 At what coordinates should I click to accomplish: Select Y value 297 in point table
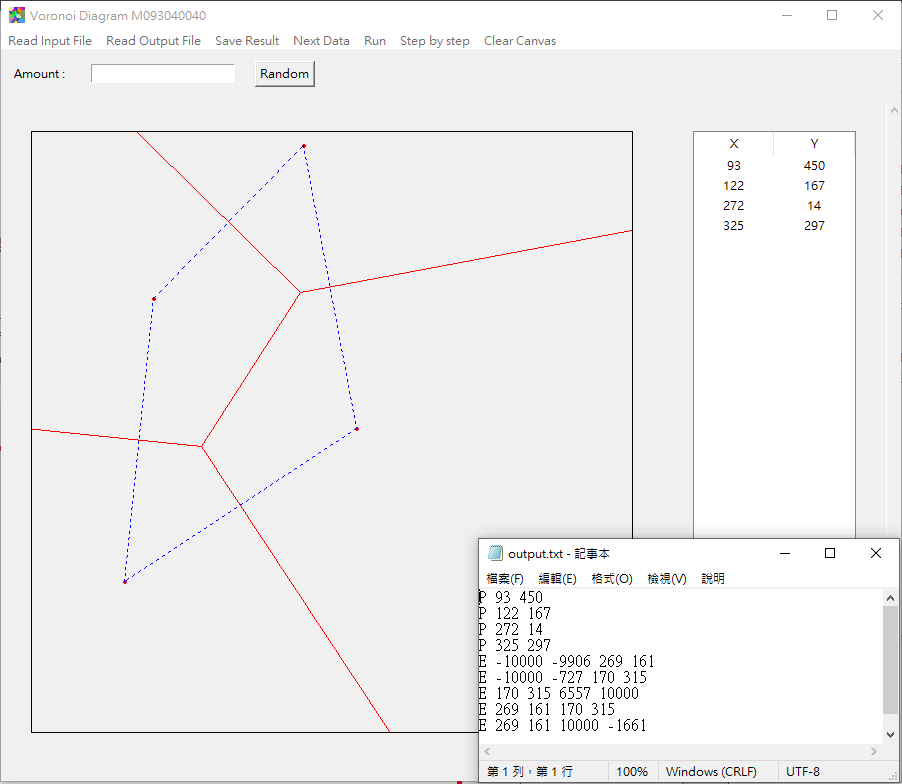pos(815,226)
